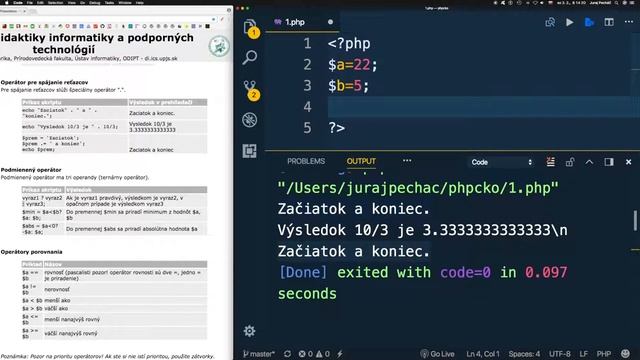
Task: Open Spotlight search in the menu bar
Action: (x=616, y=2)
